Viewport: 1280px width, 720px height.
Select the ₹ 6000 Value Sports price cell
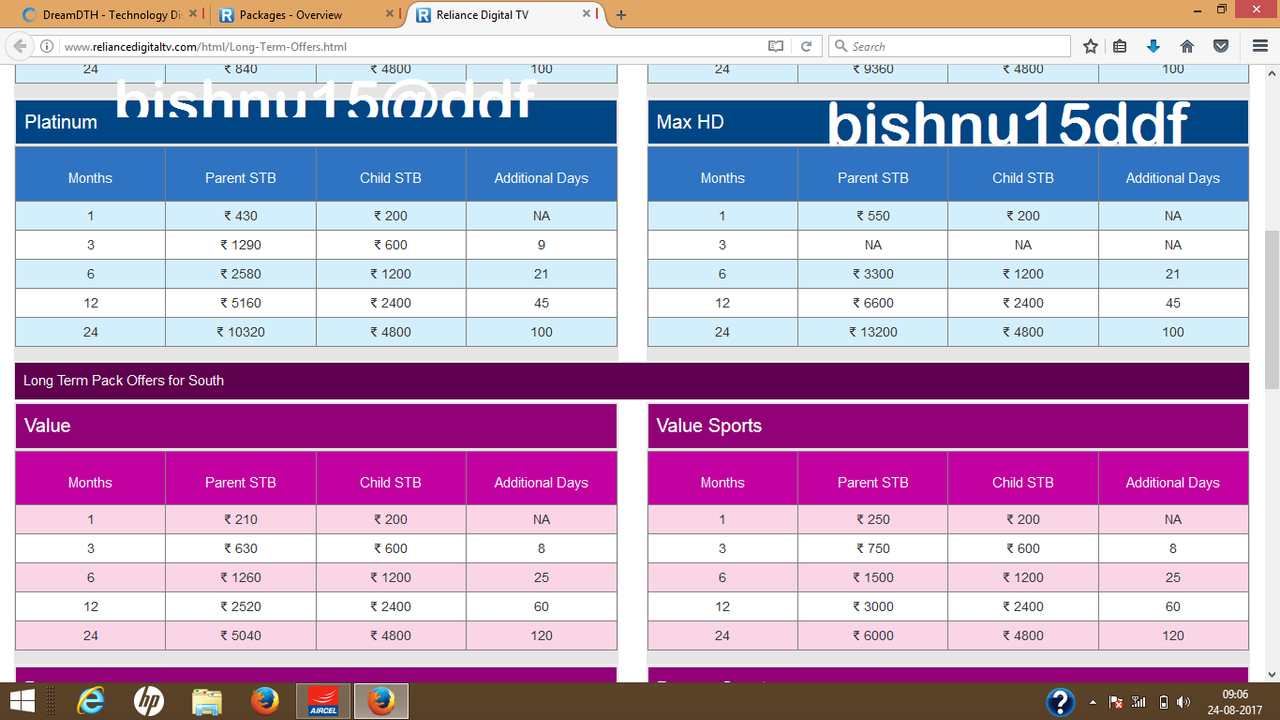pyautogui.click(x=873, y=635)
